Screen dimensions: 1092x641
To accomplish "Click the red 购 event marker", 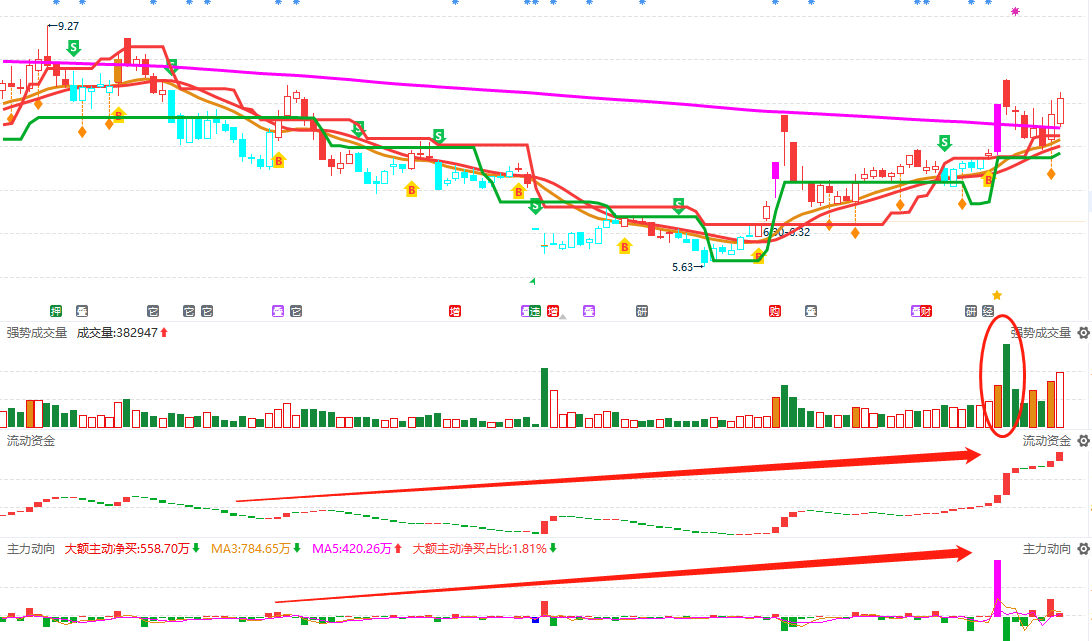I will pyautogui.click(x=775, y=311).
